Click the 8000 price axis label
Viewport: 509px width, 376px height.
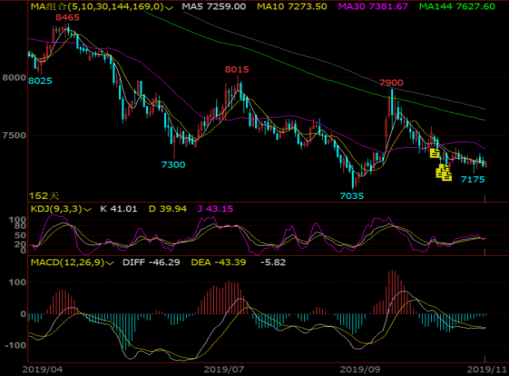point(14,78)
